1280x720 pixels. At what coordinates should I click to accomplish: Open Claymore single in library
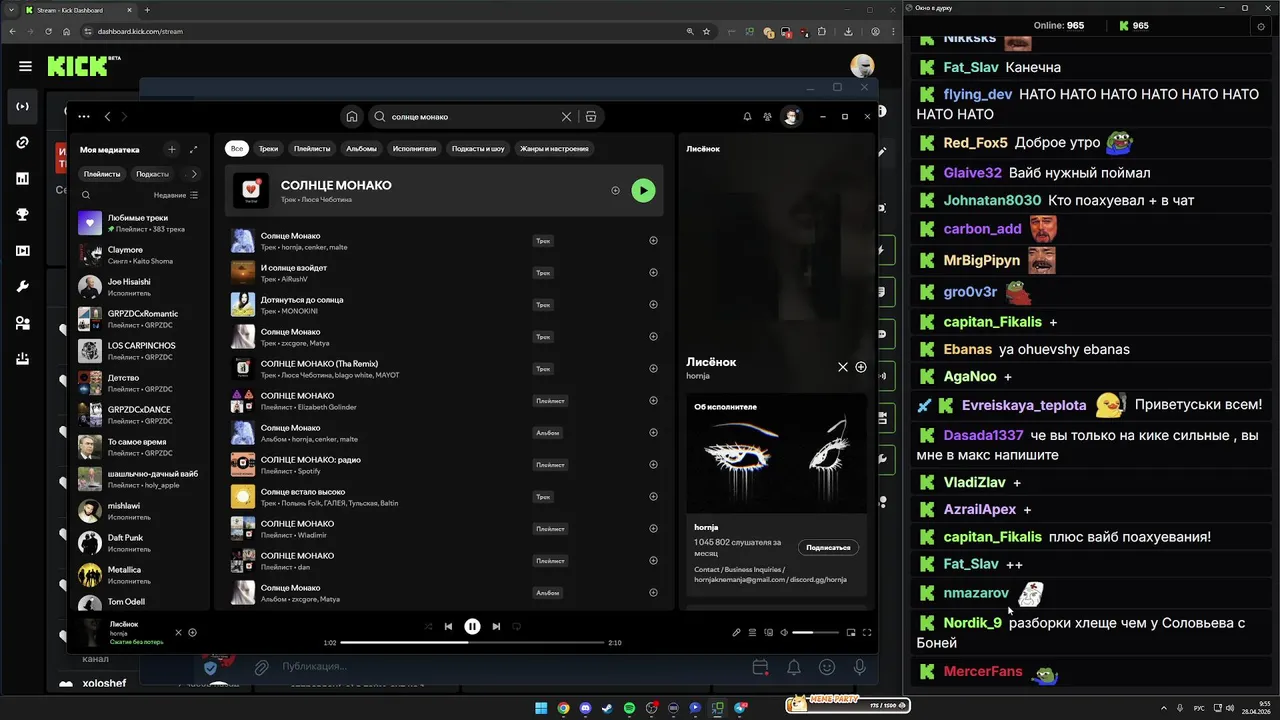(140, 255)
